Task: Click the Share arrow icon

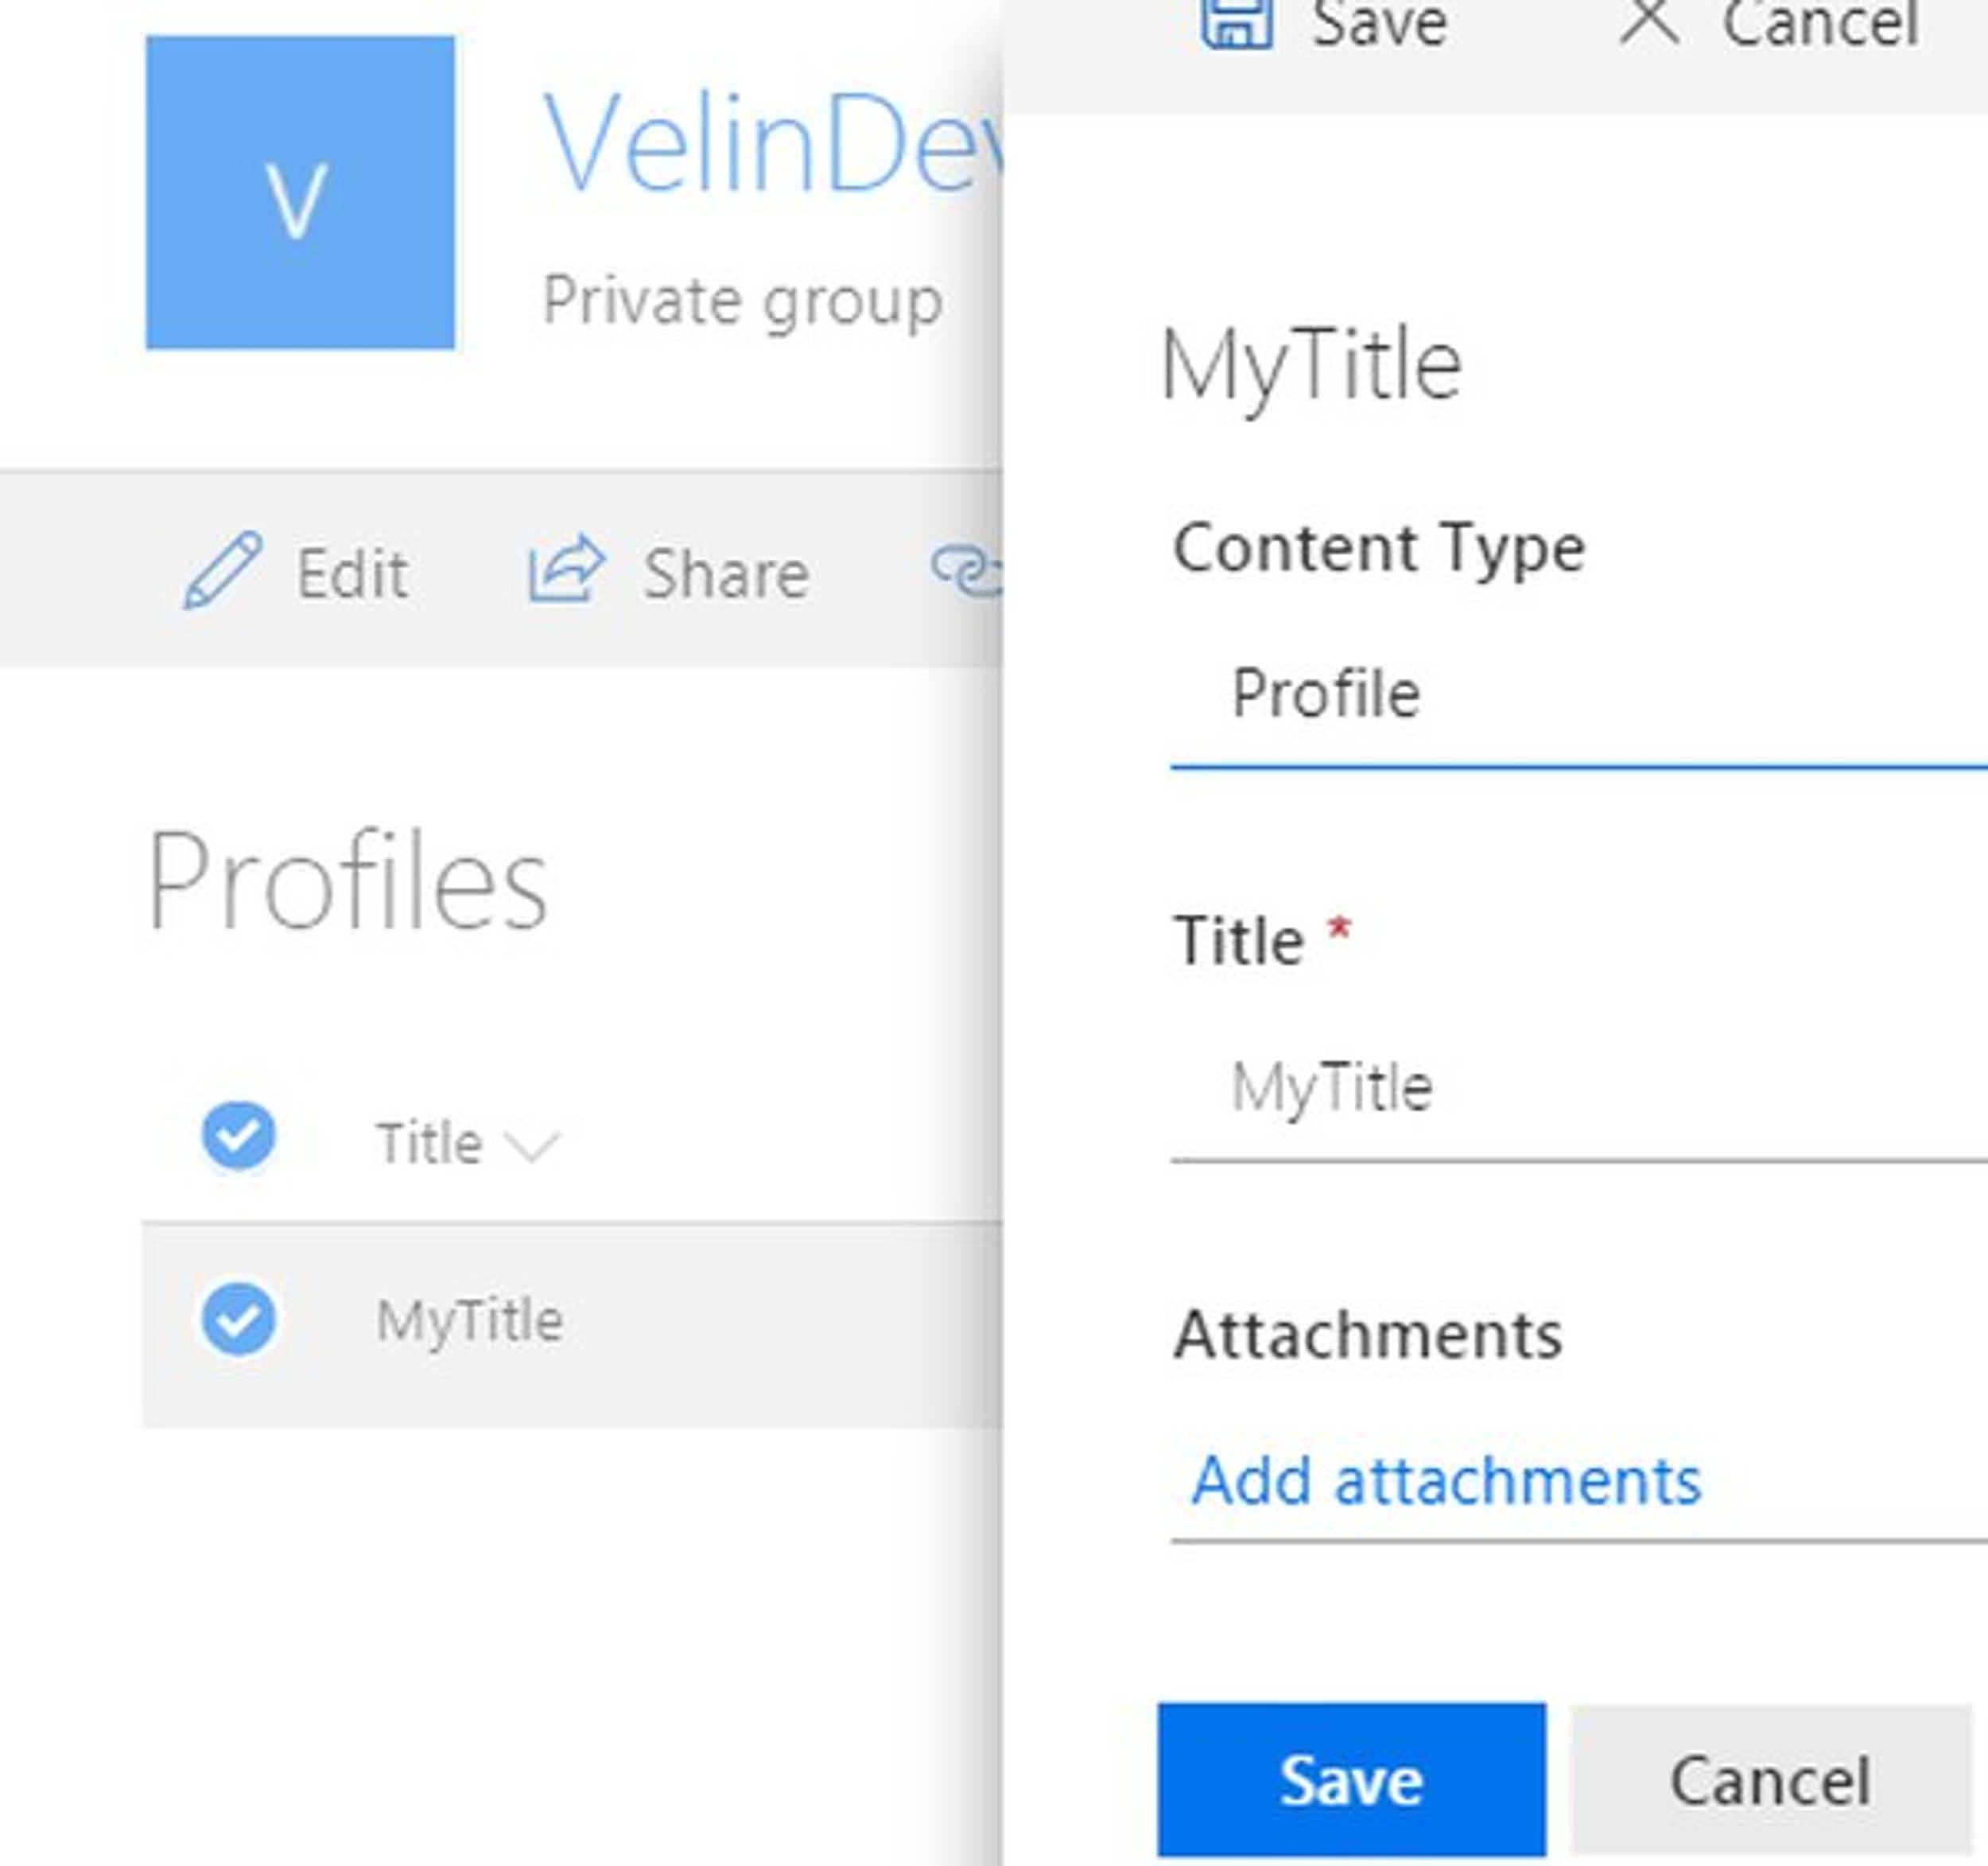Action: point(566,569)
